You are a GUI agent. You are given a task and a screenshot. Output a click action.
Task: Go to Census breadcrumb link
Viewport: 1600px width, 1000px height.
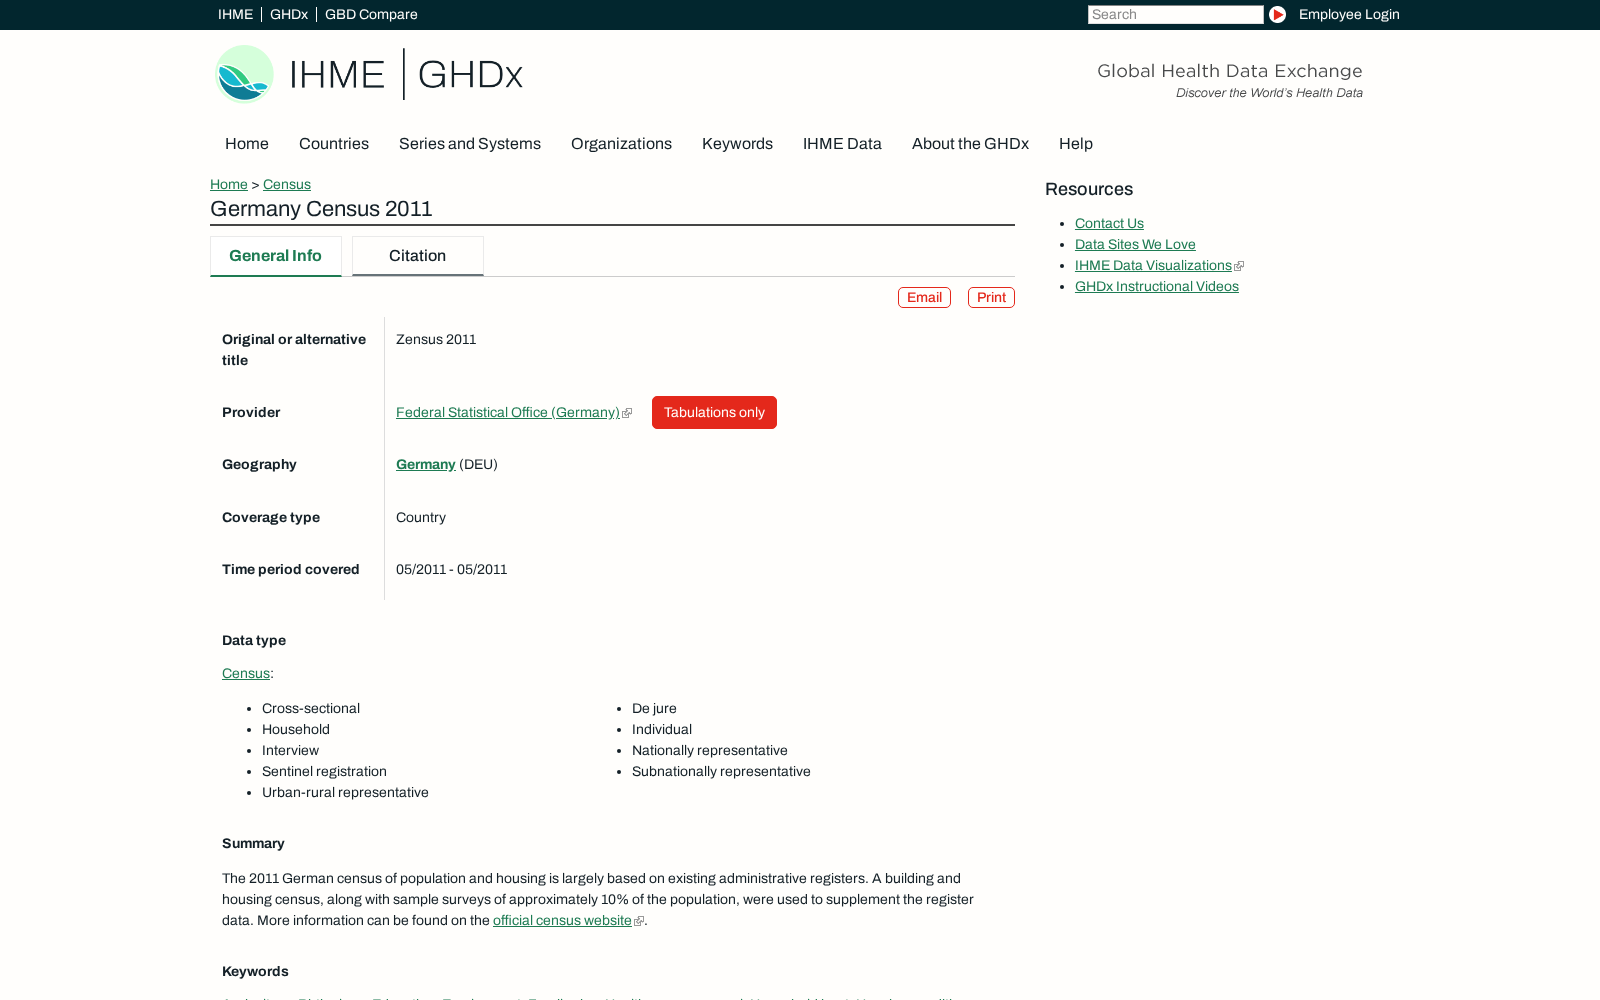pos(287,185)
